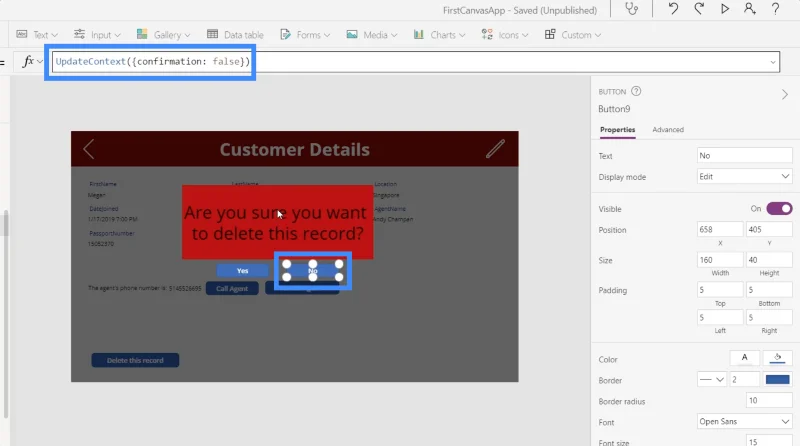
Task: Open the App checker stethoscope icon
Action: click(632, 9)
